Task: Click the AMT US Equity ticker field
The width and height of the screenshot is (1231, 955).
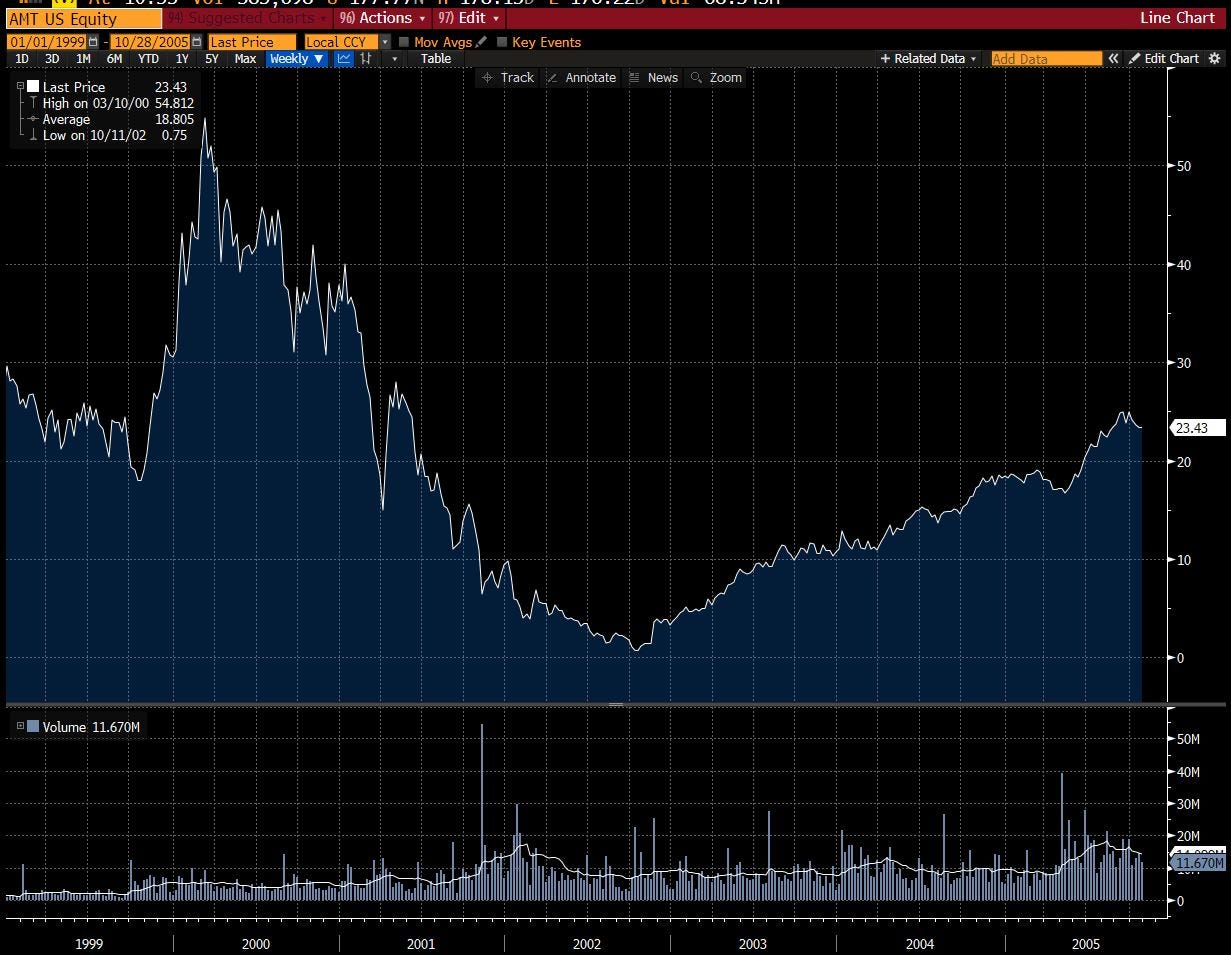Action: [83, 18]
